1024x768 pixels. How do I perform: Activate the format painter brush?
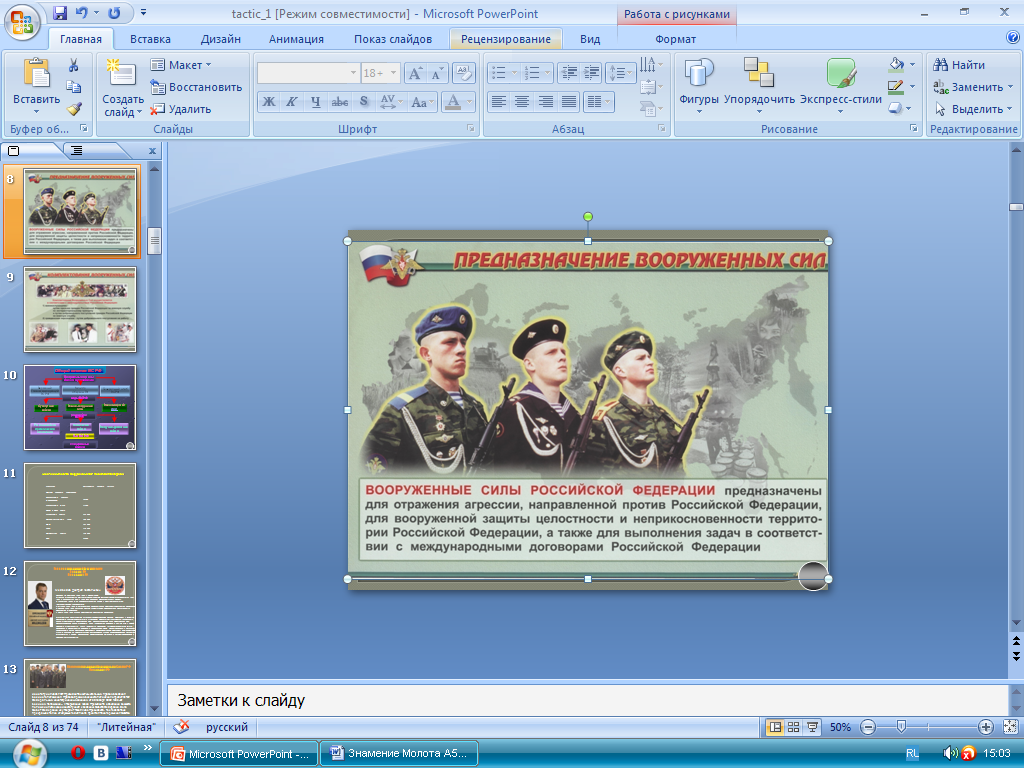(74, 109)
